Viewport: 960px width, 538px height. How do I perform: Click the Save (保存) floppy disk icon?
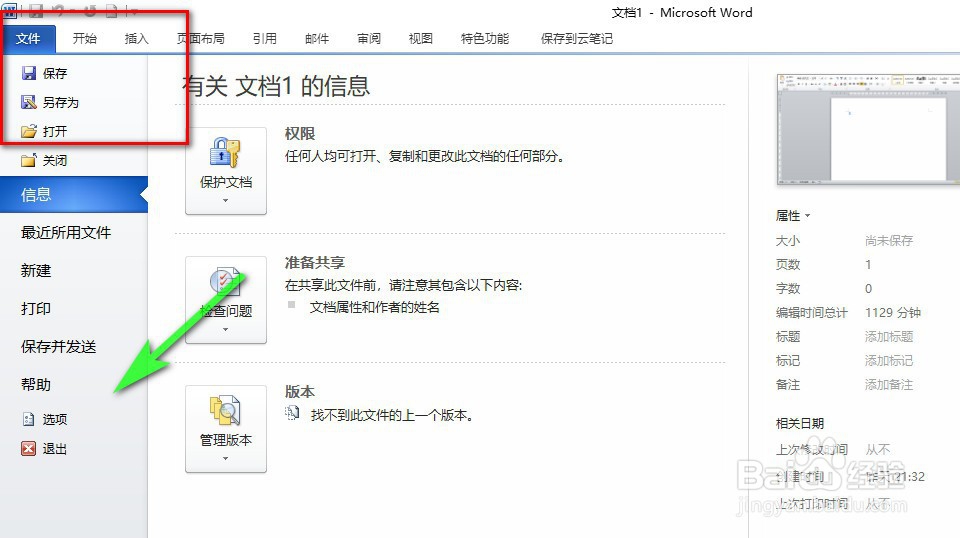point(29,73)
